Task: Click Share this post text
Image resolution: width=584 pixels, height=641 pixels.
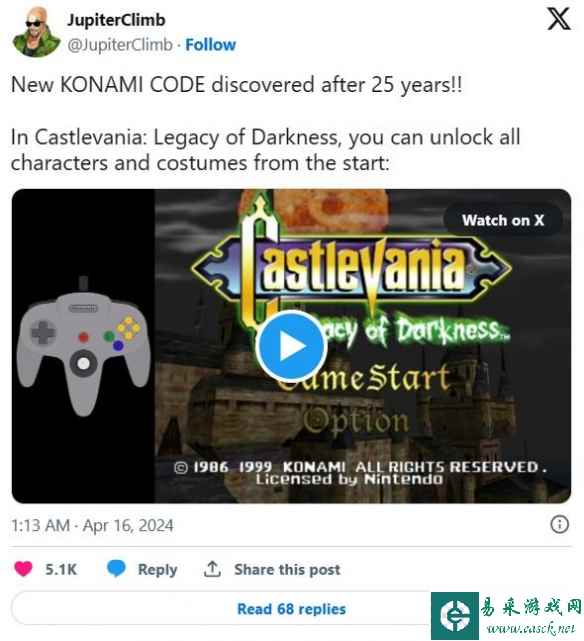Action: 287,569
